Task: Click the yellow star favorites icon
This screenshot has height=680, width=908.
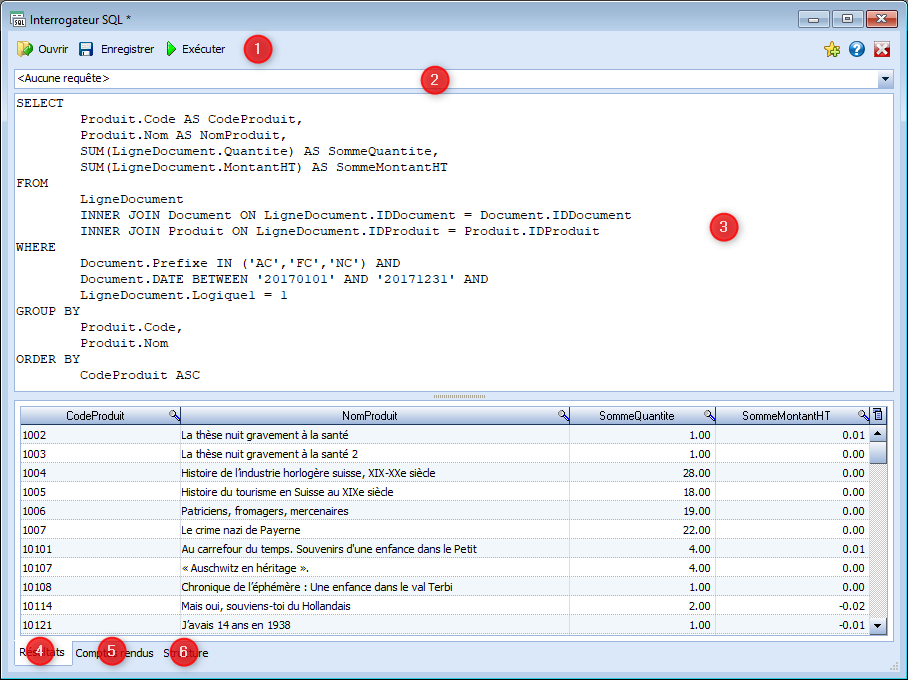Action: point(832,49)
